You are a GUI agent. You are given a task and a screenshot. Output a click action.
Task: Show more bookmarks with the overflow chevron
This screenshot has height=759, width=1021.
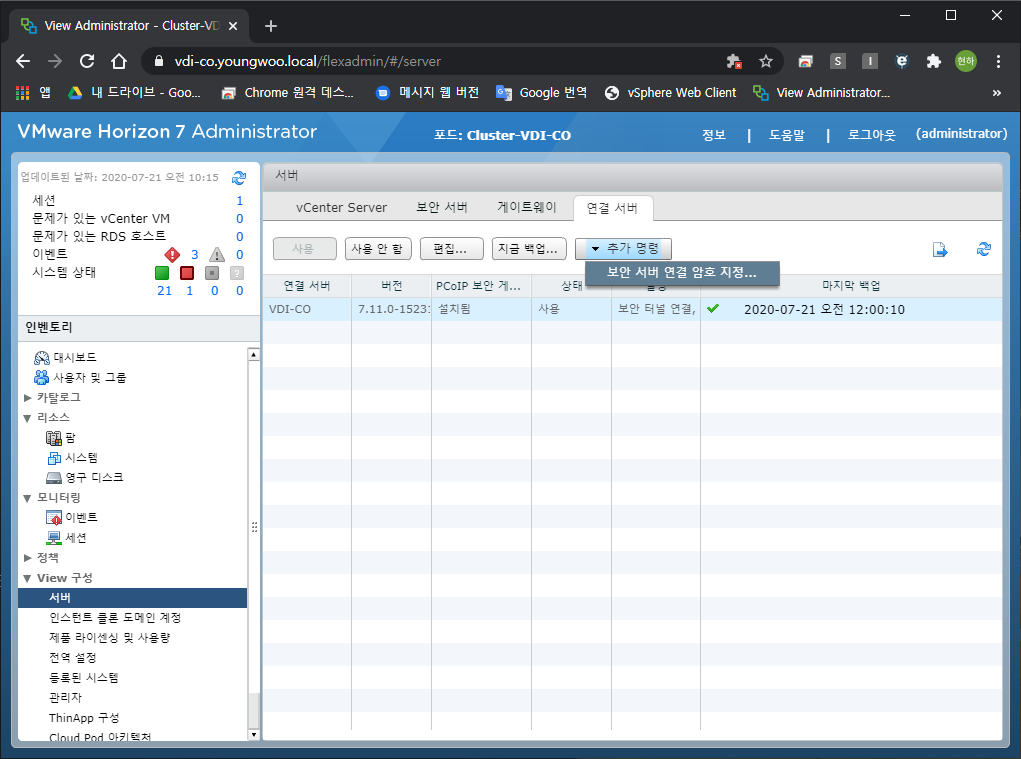tap(996, 92)
